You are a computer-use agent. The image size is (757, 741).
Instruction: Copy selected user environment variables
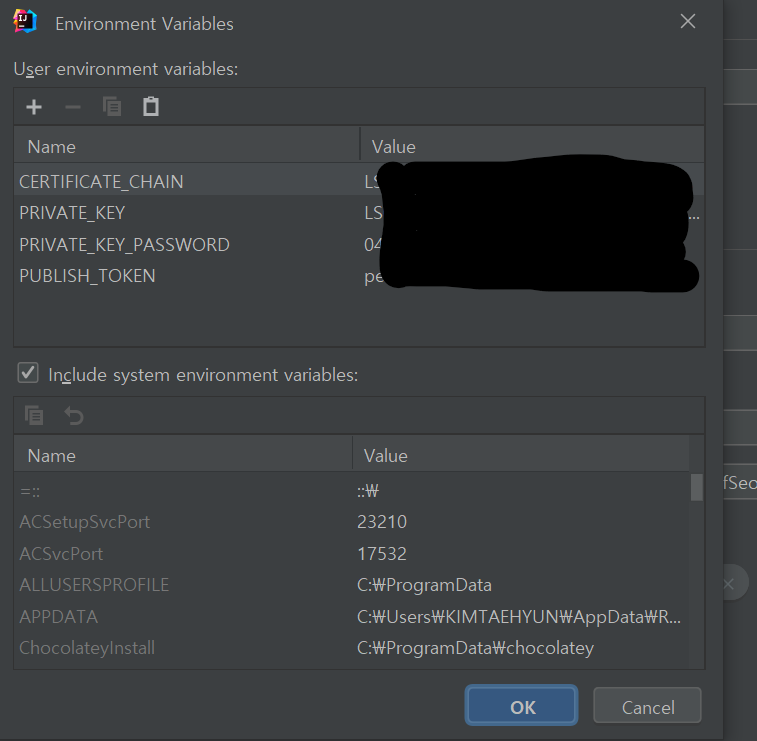(112, 107)
